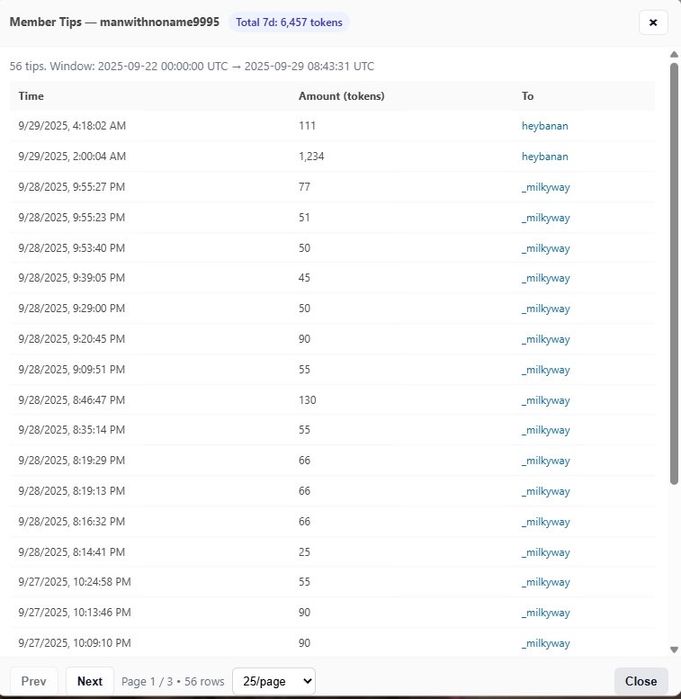Open _milkyway link in 8:35:14 PM row
The width and height of the screenshot is (681, 699).
546,430
